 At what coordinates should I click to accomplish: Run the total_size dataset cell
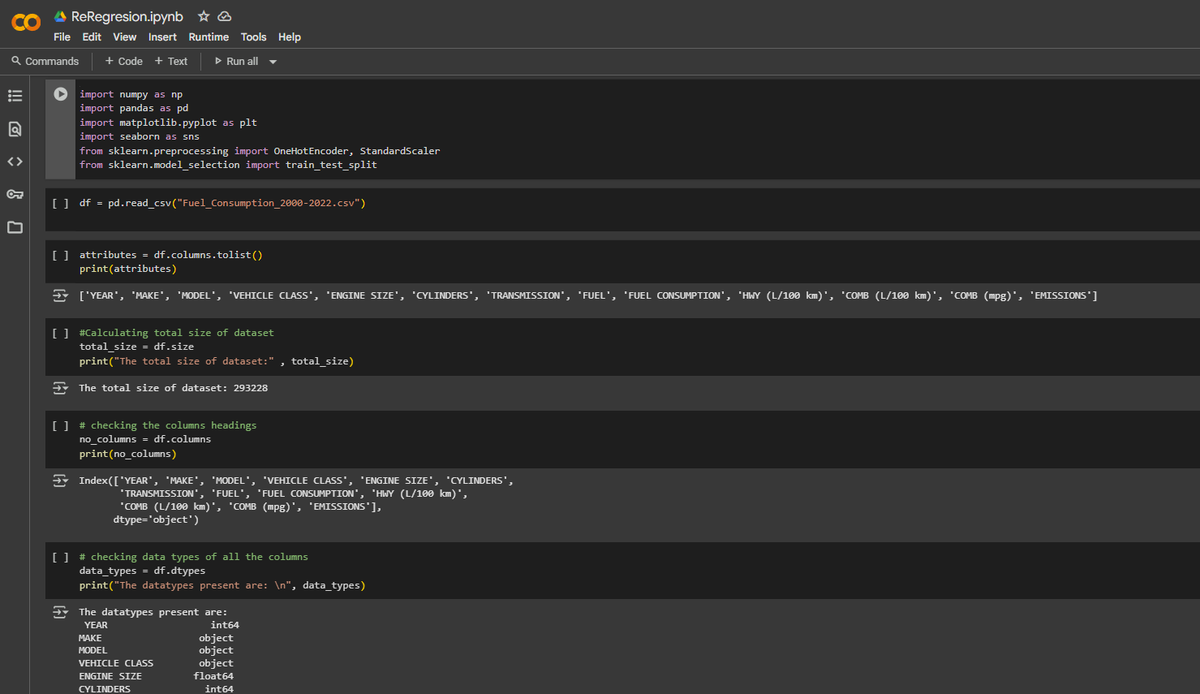click(60, 332)
